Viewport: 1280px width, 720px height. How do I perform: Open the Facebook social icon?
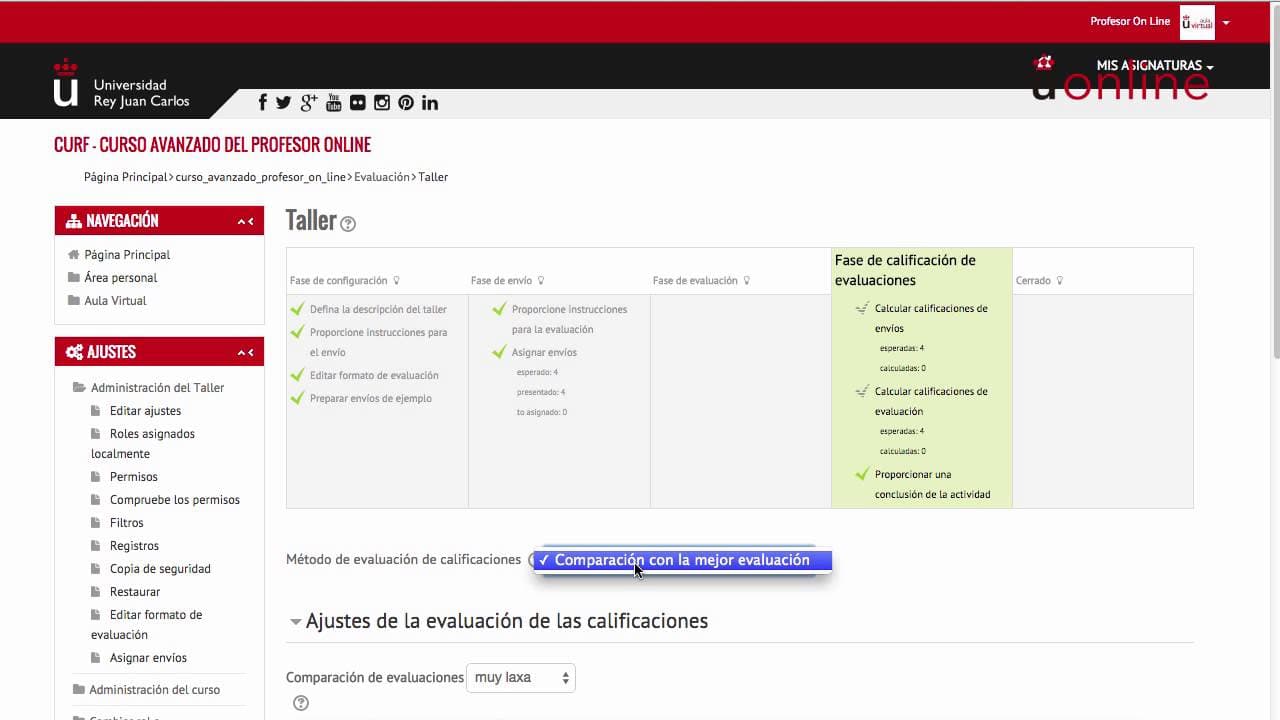263,102
